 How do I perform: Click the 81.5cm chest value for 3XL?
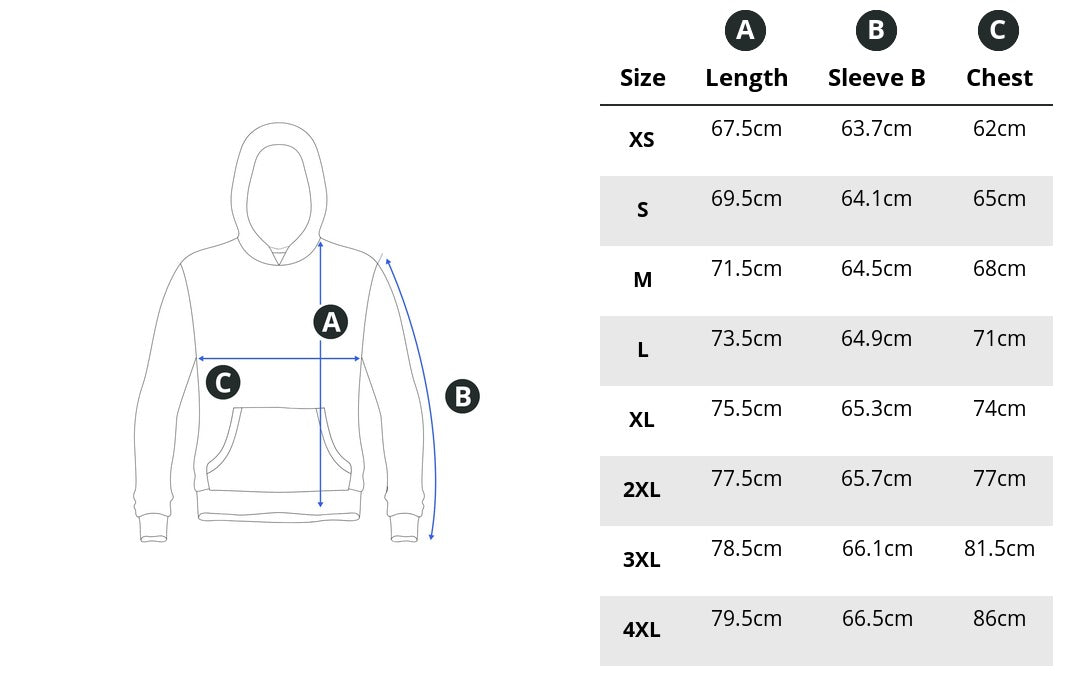tap(999, 549)
